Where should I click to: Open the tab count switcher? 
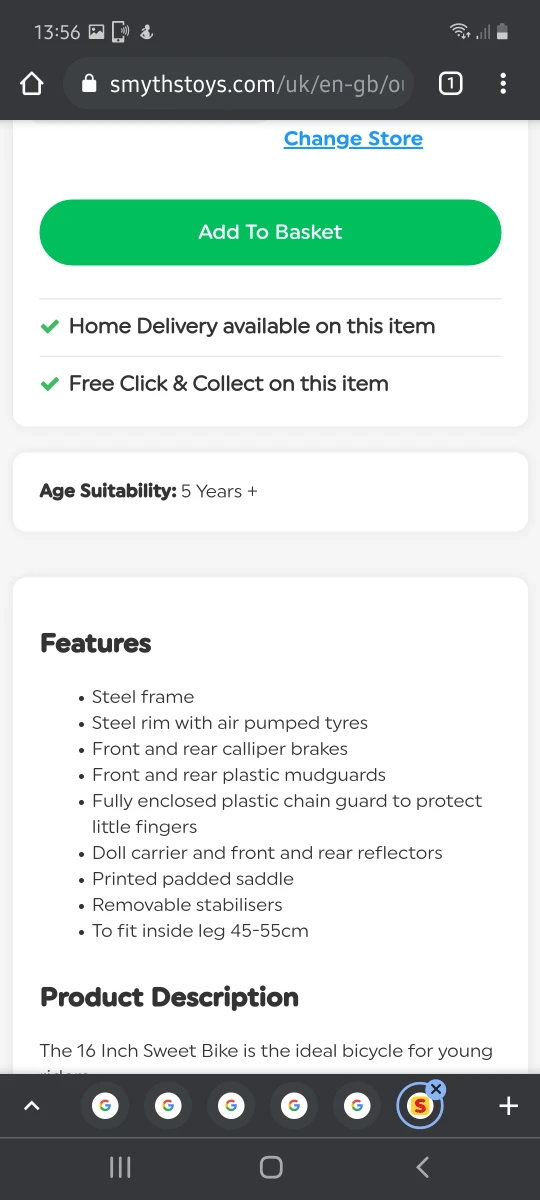pos(450,84)
